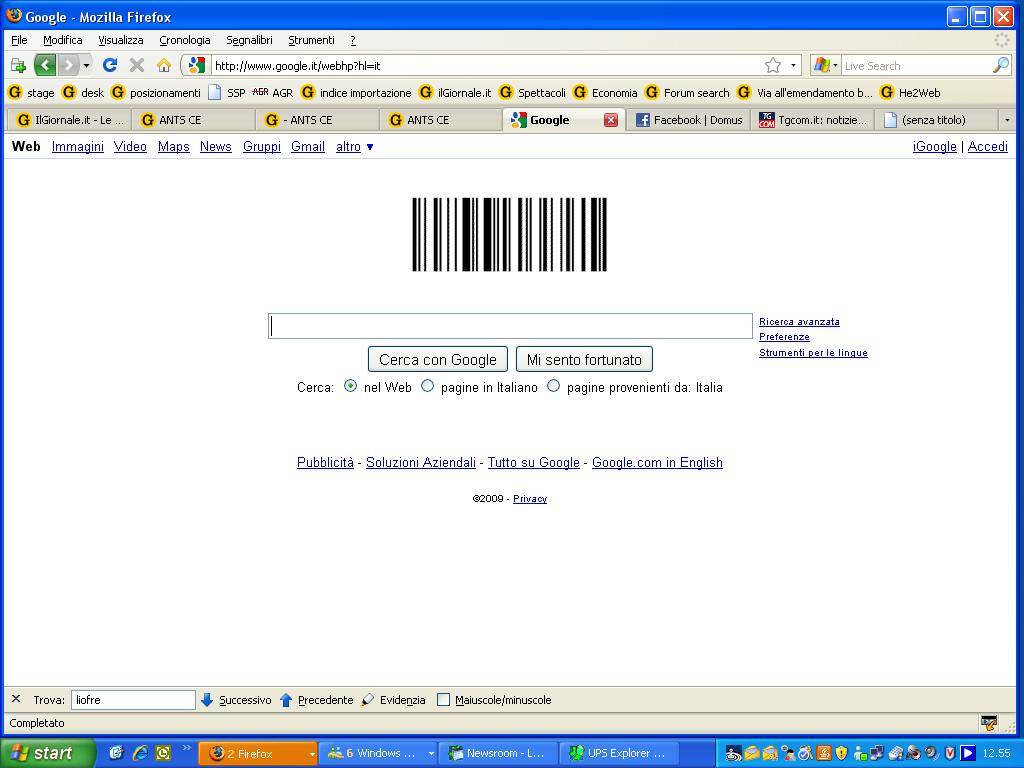The height and width of the screenshot is (768, 1024).
Task: Select 'pagine in Italiano' radio button
Action: 427,386
